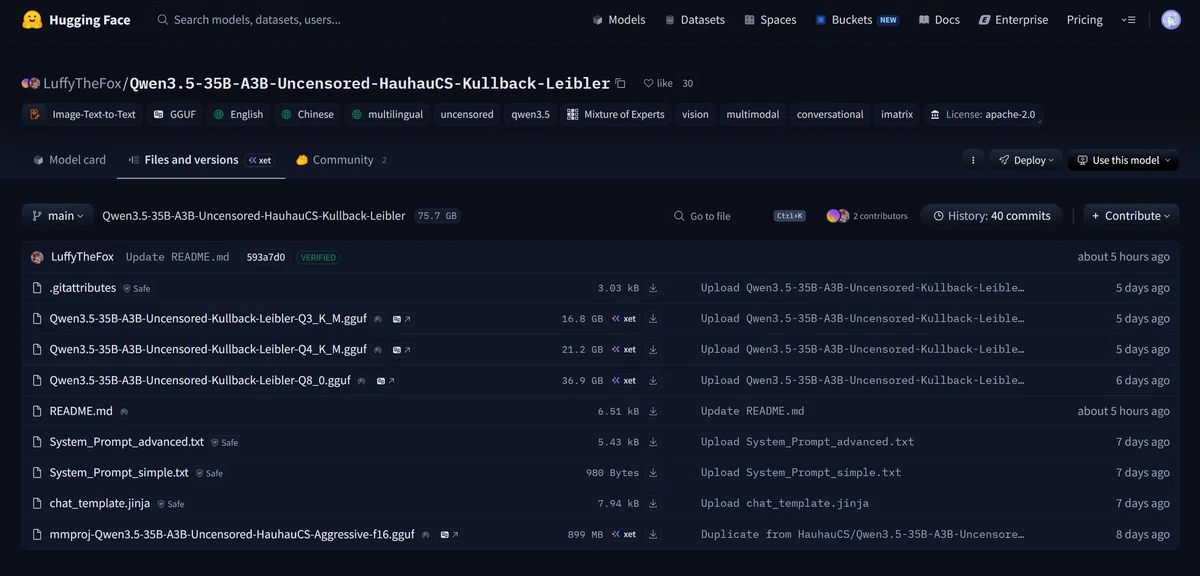Viewport: 1200px width, 576px height.
Task: Open Buckets in top navigation
Action: pos(856,20)
